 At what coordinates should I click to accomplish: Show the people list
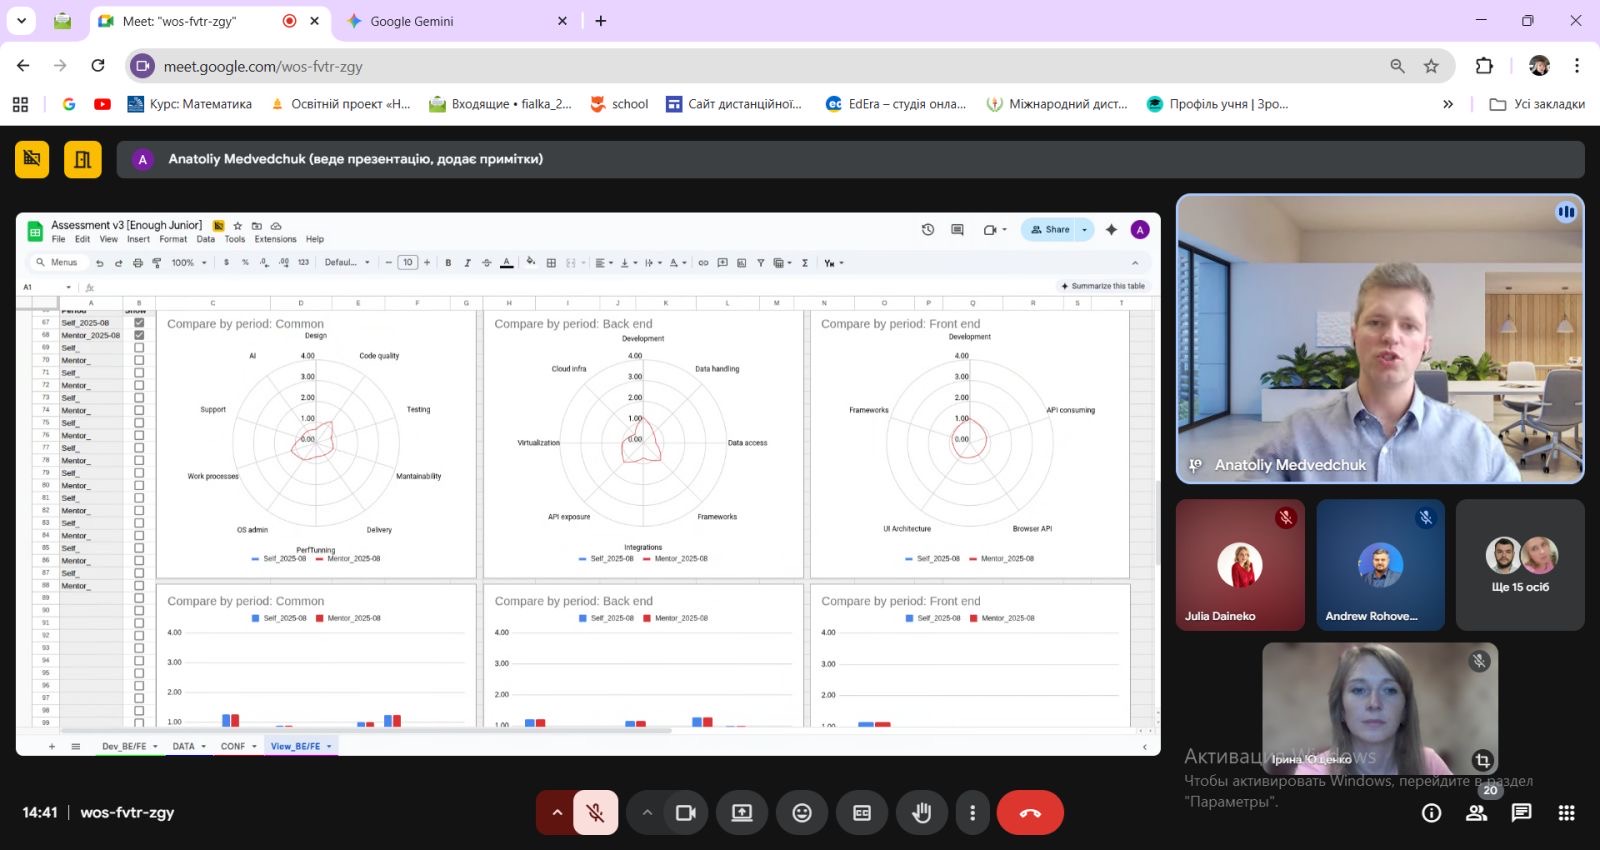(1476, 813)
